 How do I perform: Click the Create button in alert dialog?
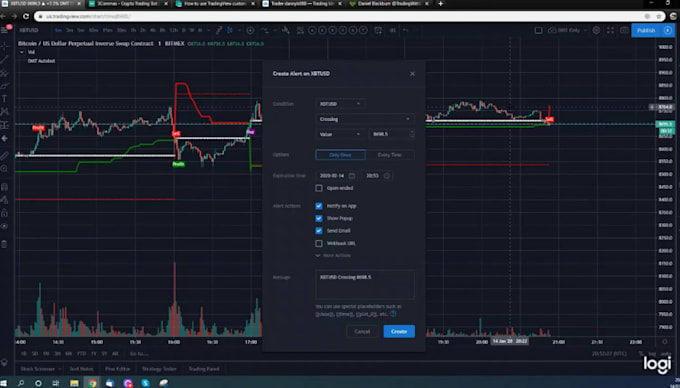pyautogui.click(x=399, y=332)
